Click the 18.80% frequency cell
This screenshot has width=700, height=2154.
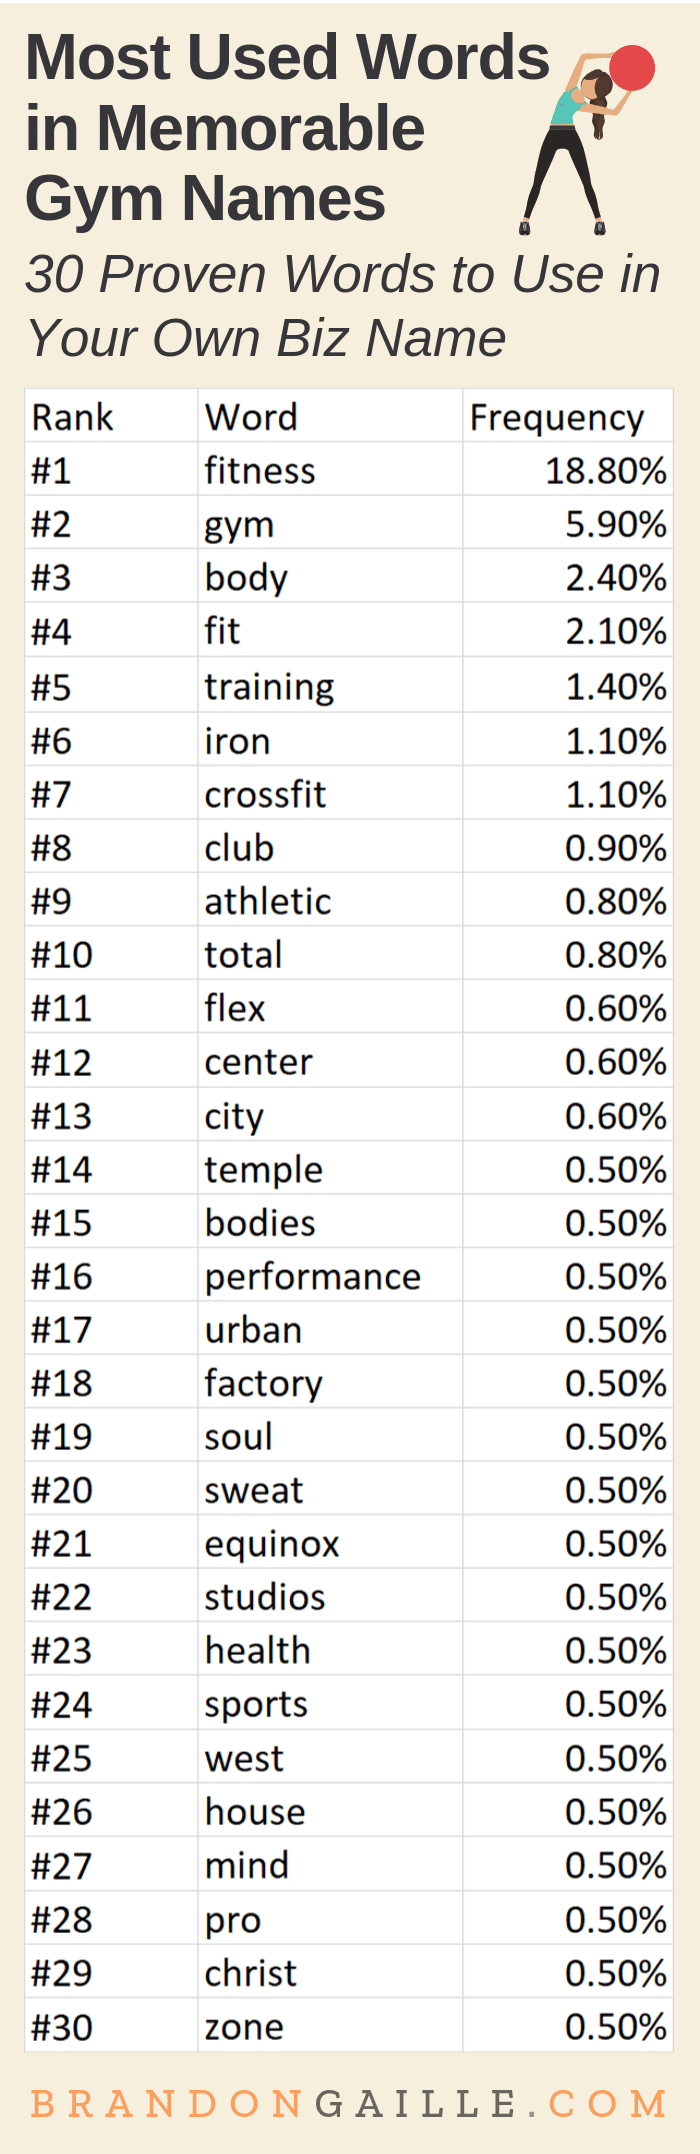click(606, 470)
